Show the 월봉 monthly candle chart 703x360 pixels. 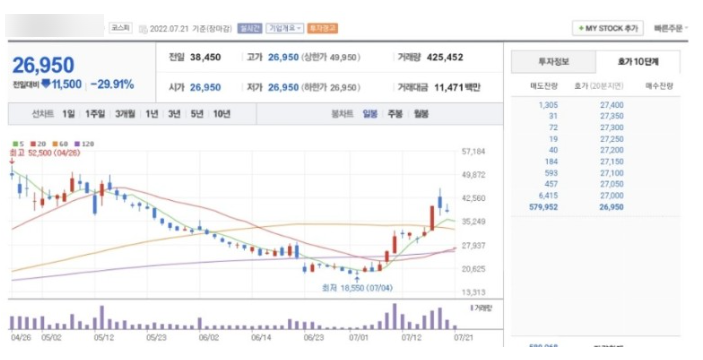pos(421,114)
